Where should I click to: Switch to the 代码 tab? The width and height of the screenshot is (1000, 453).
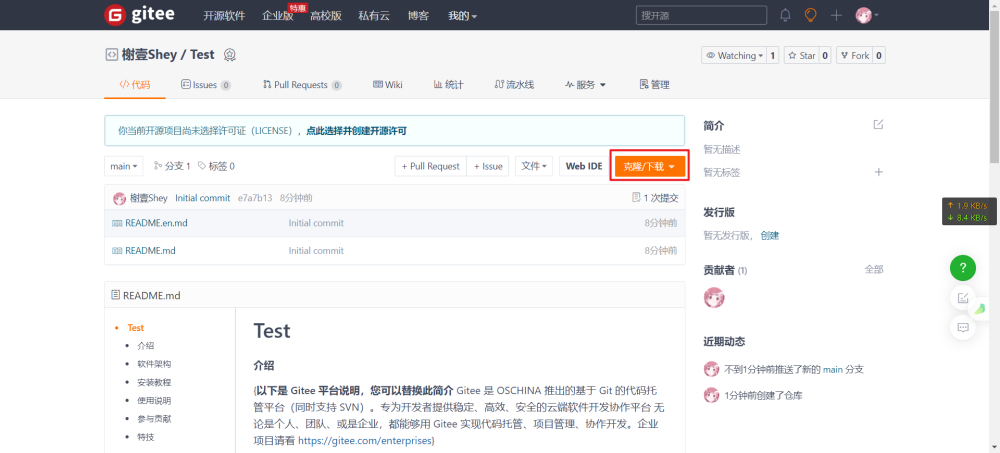pos(135,85)
